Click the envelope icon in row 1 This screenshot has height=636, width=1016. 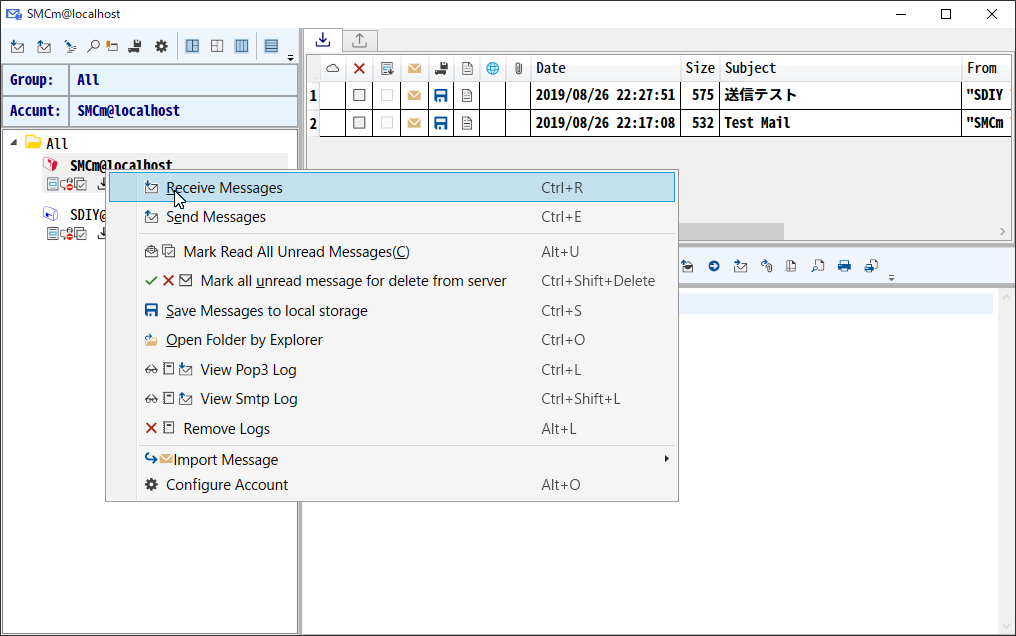pyautogui.click(x=415, y=95)
